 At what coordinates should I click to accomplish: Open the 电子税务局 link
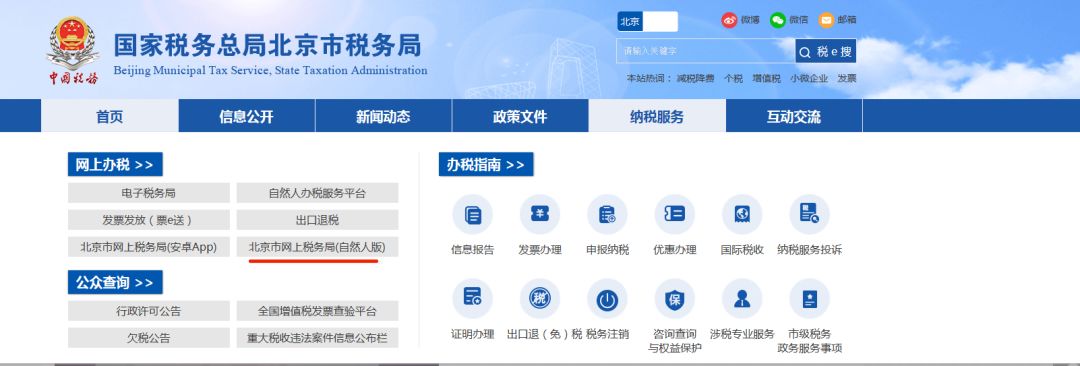coord(149,193)
